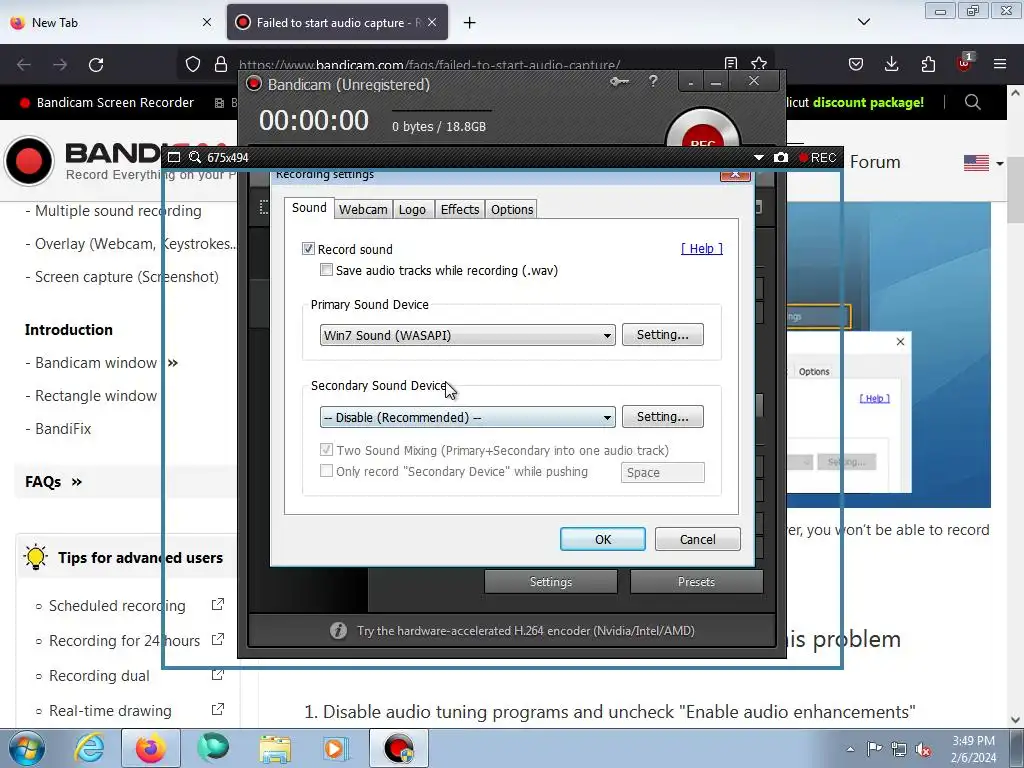Click the REC label in rectangle toolbar
Viewport: 1024px width, 768px height.
click(x=818, y=157)
